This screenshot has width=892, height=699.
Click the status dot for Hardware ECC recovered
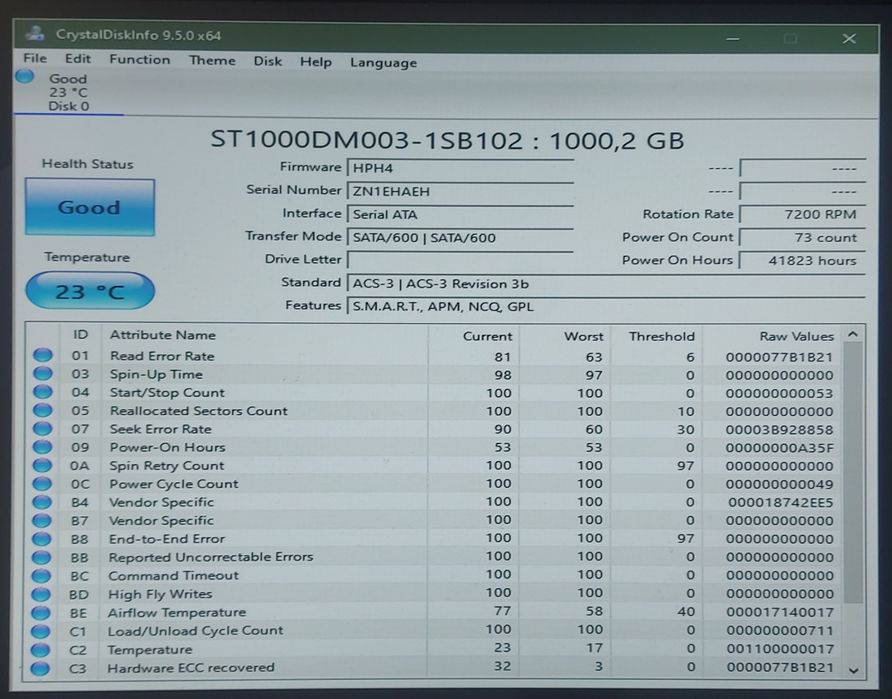[40, 668]
